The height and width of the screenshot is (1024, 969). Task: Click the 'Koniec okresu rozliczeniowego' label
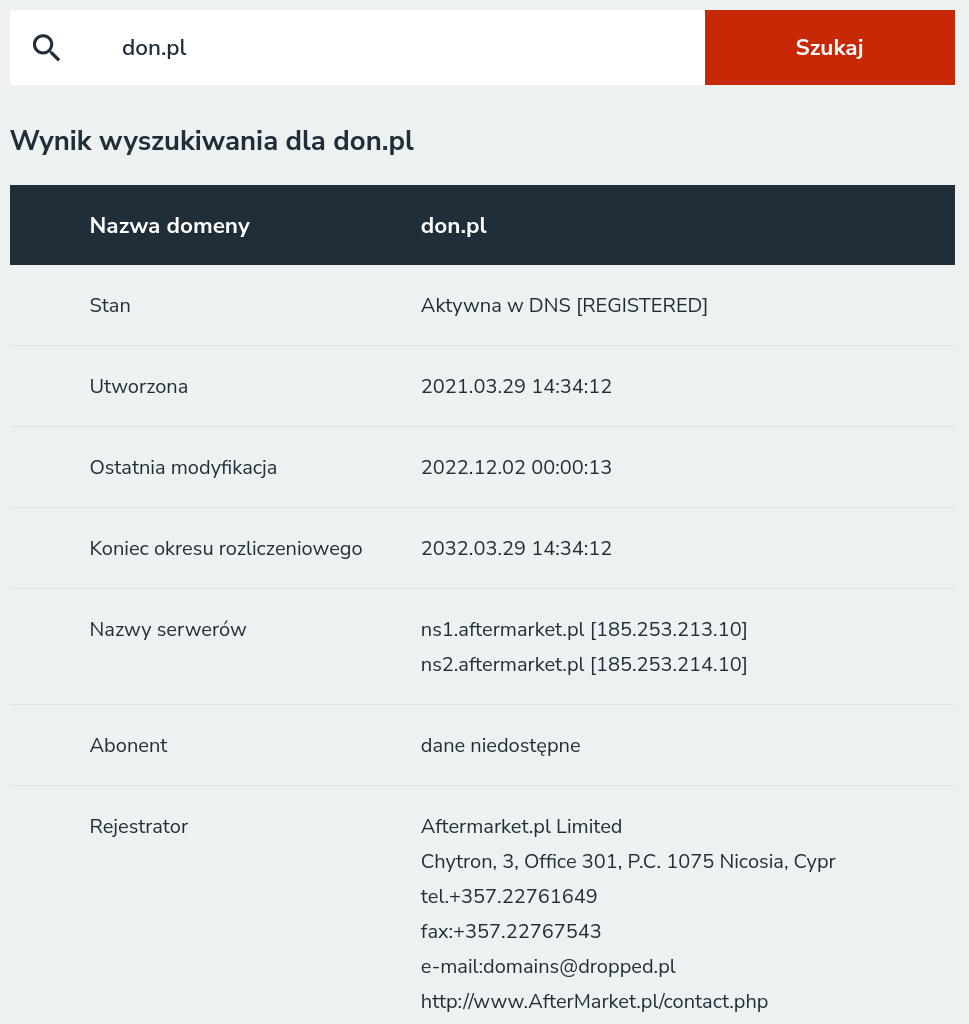click(226, 548)
